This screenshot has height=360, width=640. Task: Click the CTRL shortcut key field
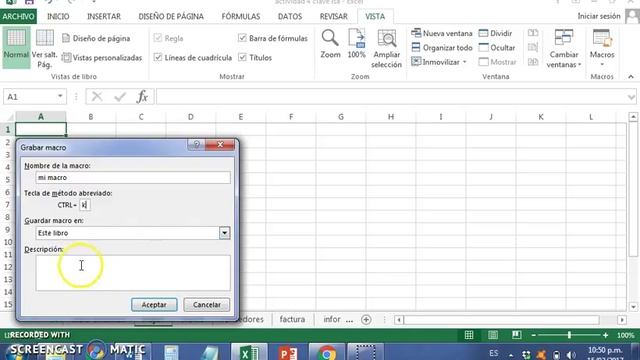[84, 205]
